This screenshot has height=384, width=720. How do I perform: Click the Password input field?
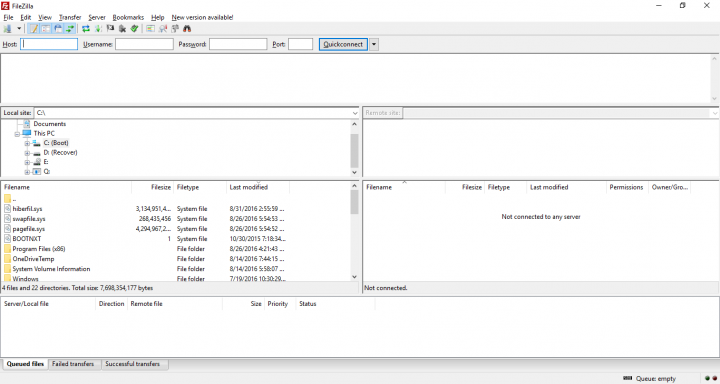click(x=238, y=44)
